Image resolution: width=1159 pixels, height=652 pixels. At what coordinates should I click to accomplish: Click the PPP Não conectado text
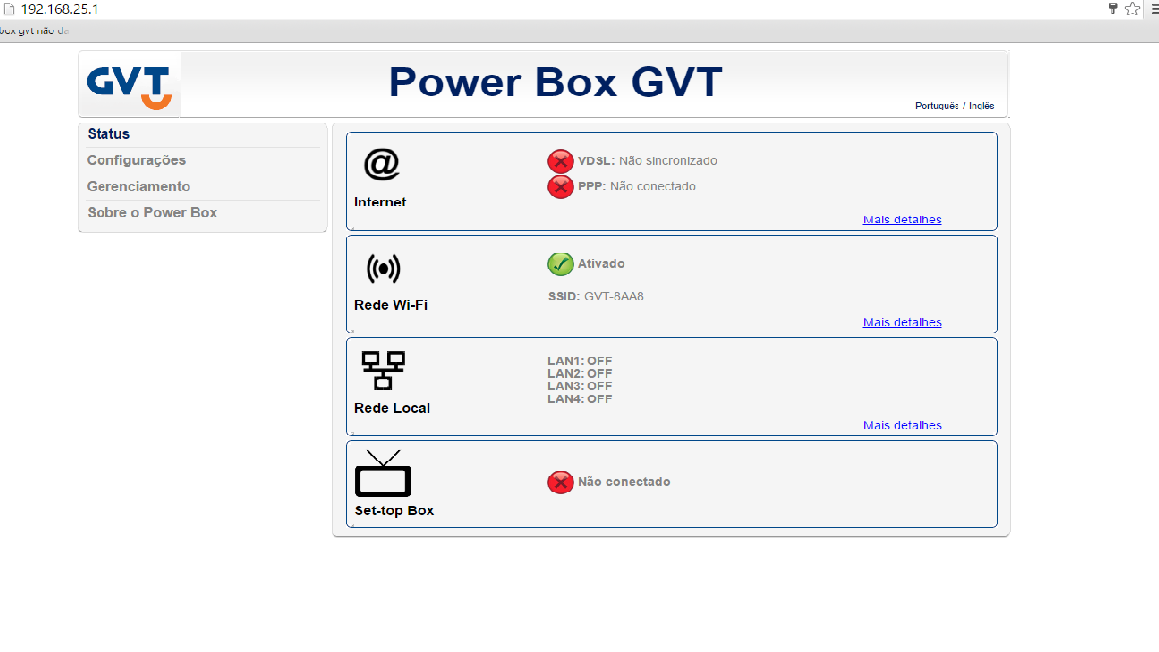(x=636, y=186)
